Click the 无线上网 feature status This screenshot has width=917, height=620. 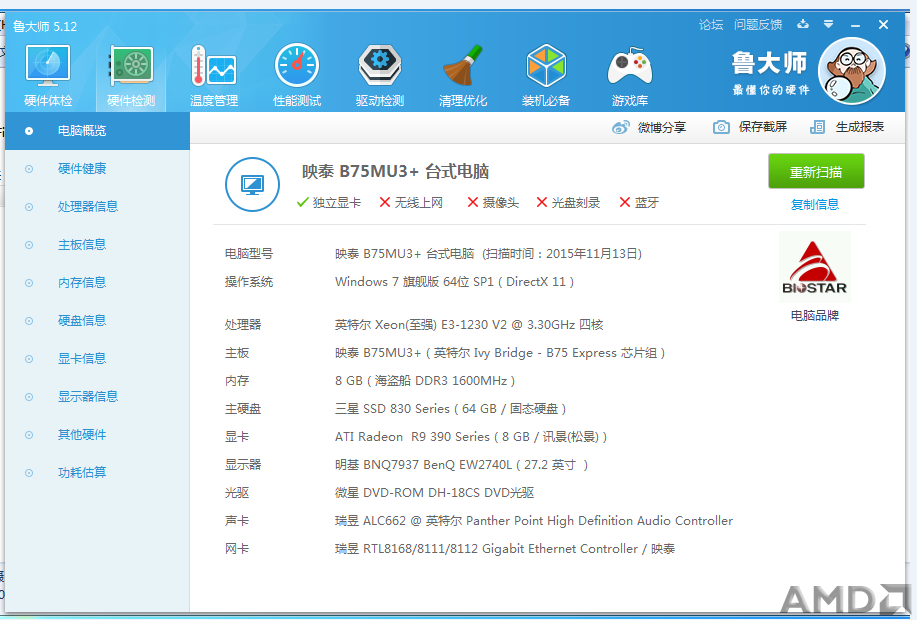pyautogui.click(x=411, y=202)
